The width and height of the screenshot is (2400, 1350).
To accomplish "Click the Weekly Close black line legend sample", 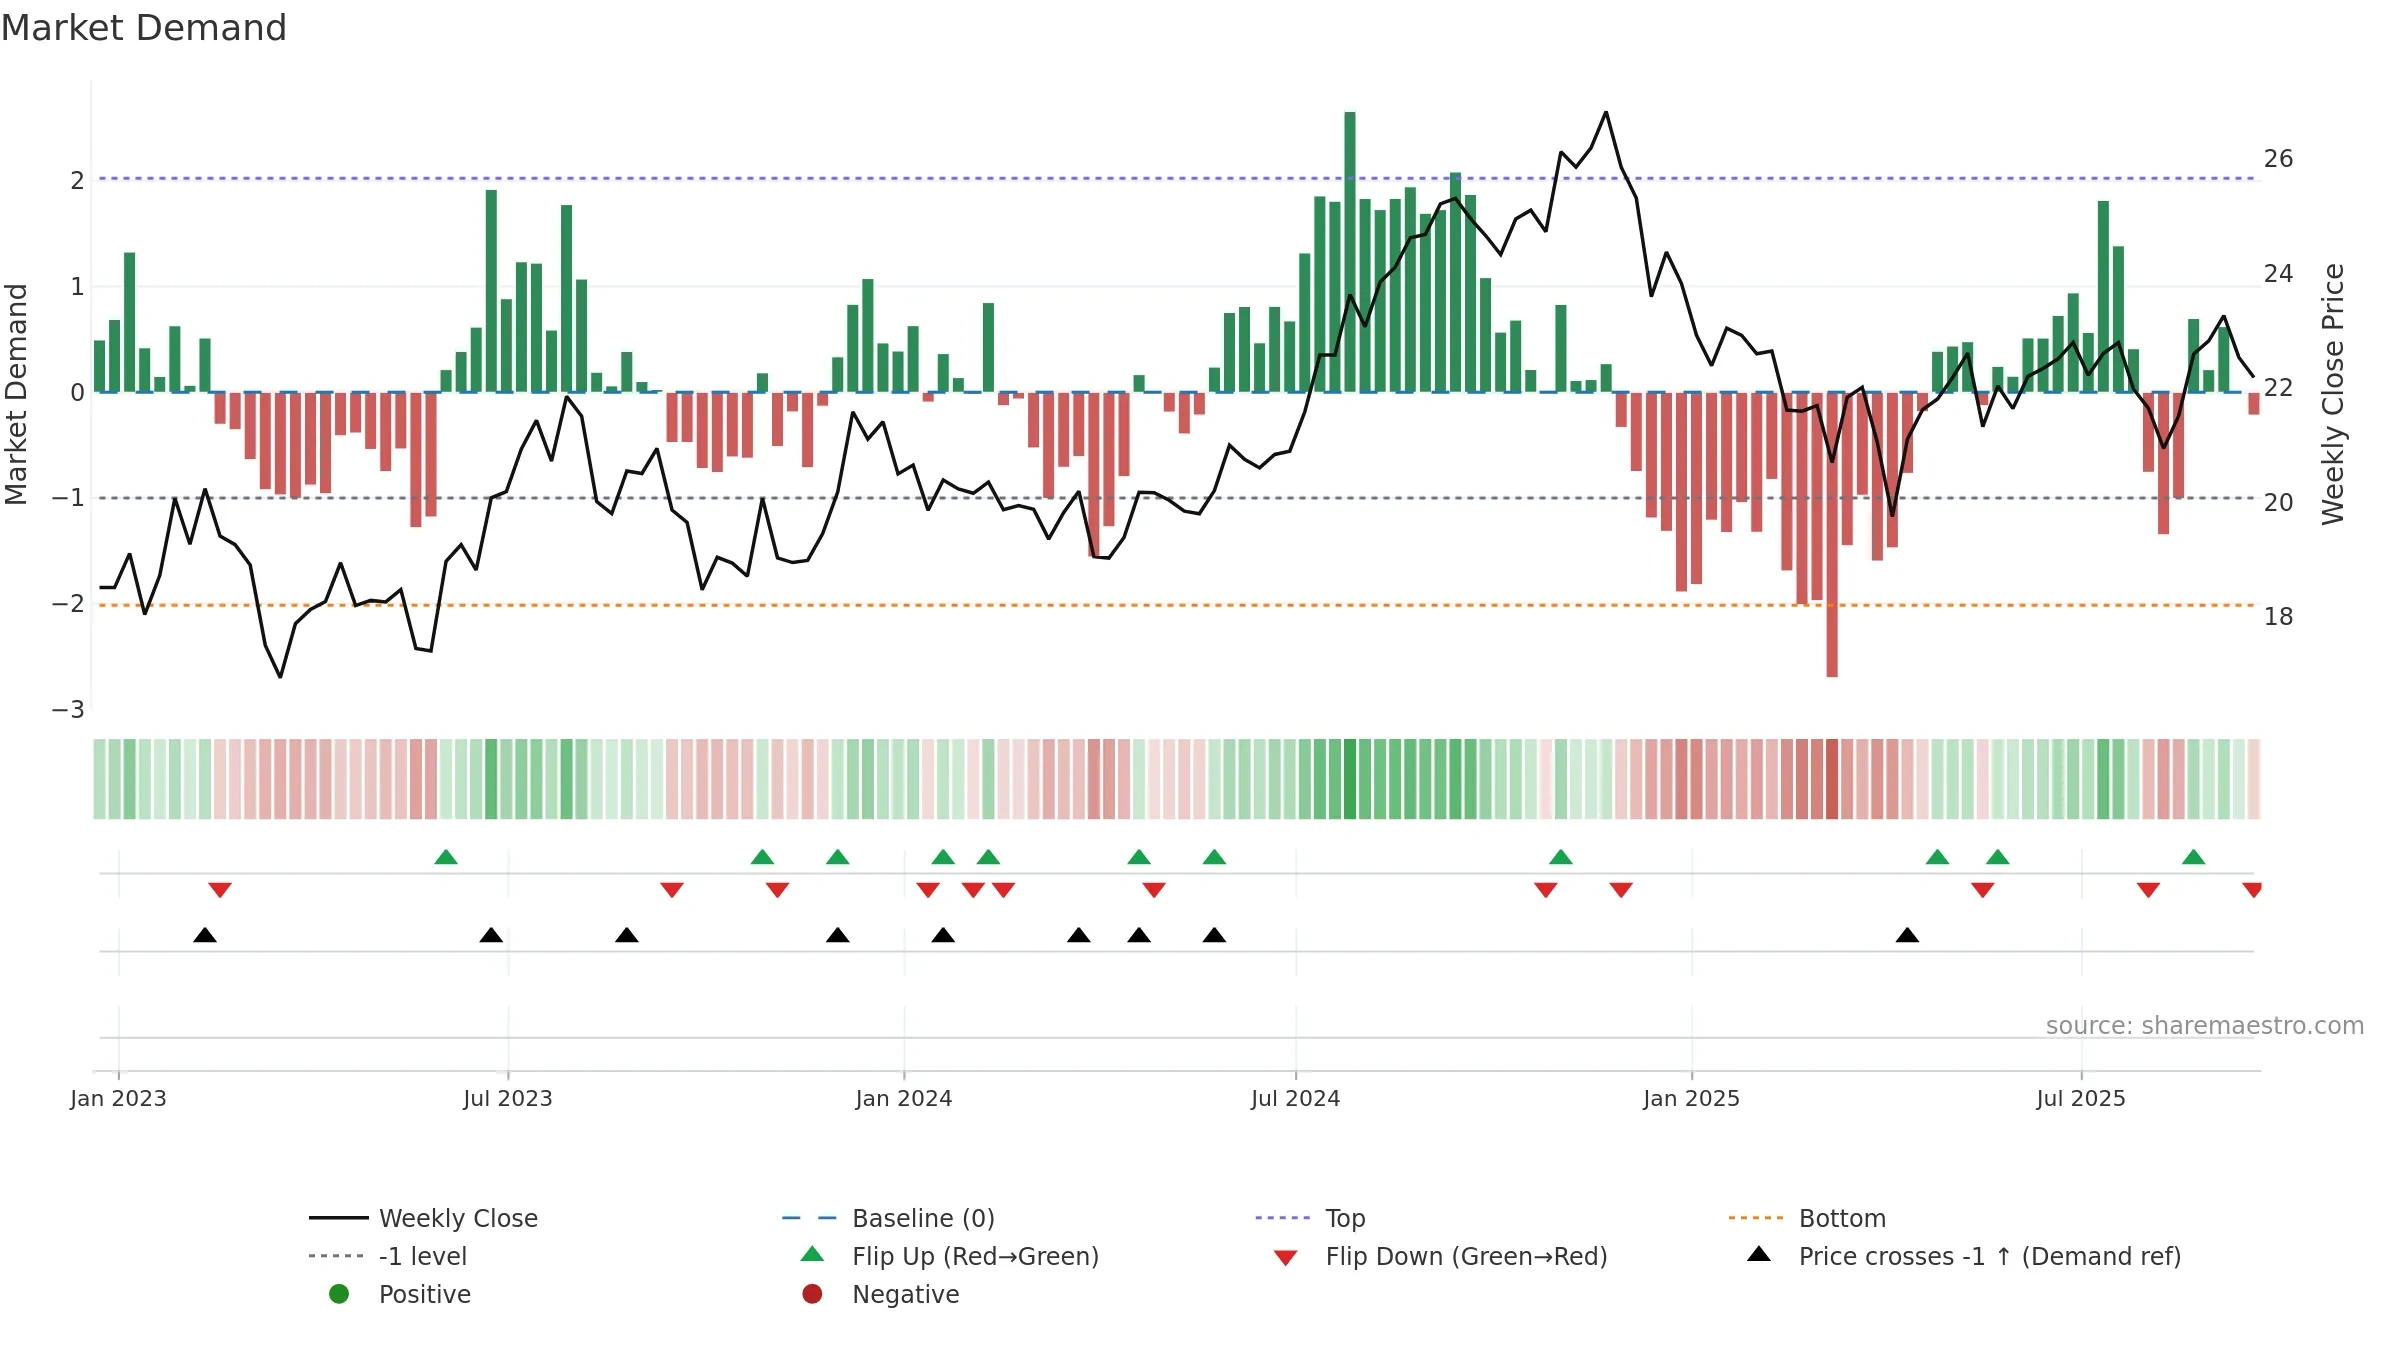I will (338, 1218).
